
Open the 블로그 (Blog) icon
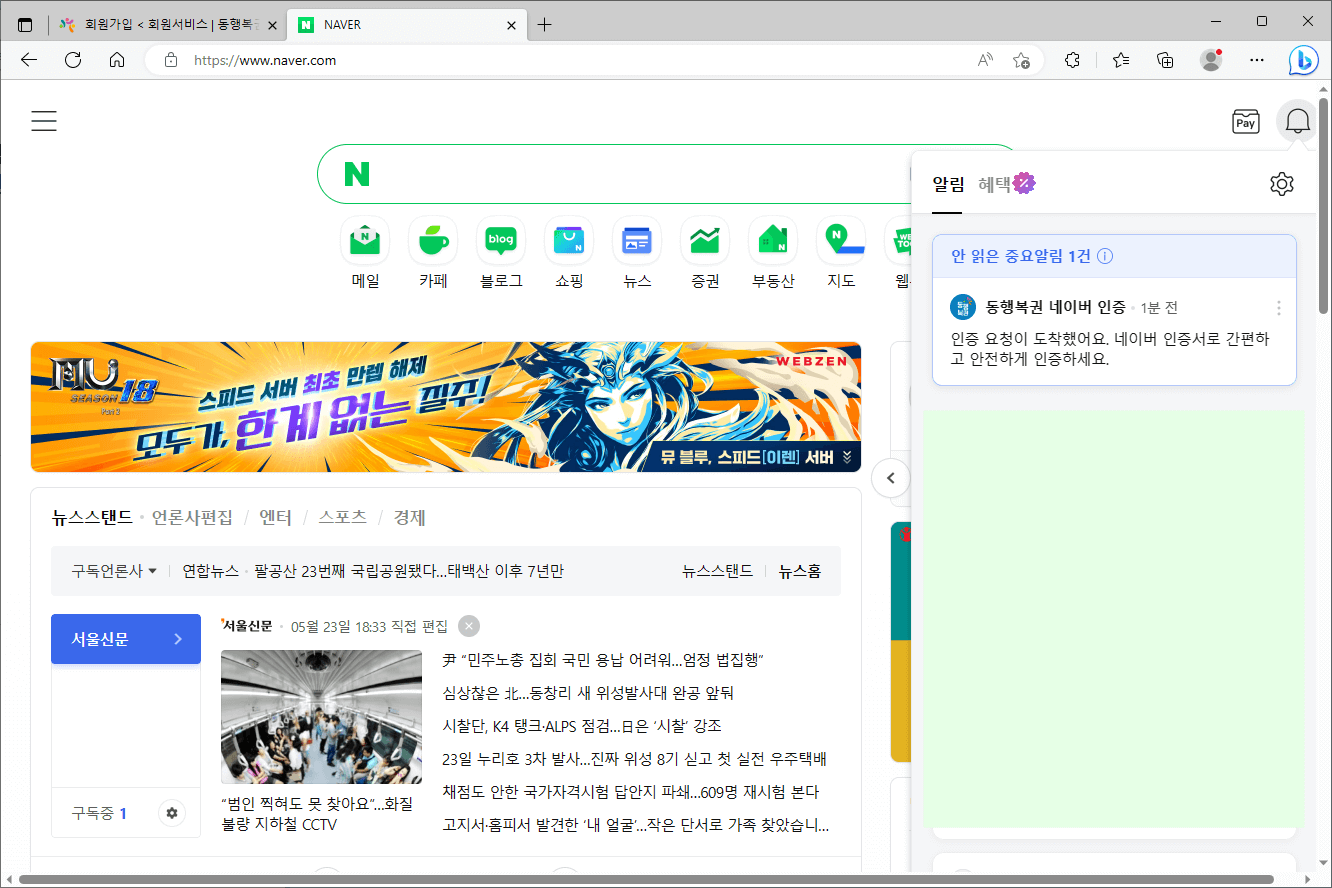(500, 240)
